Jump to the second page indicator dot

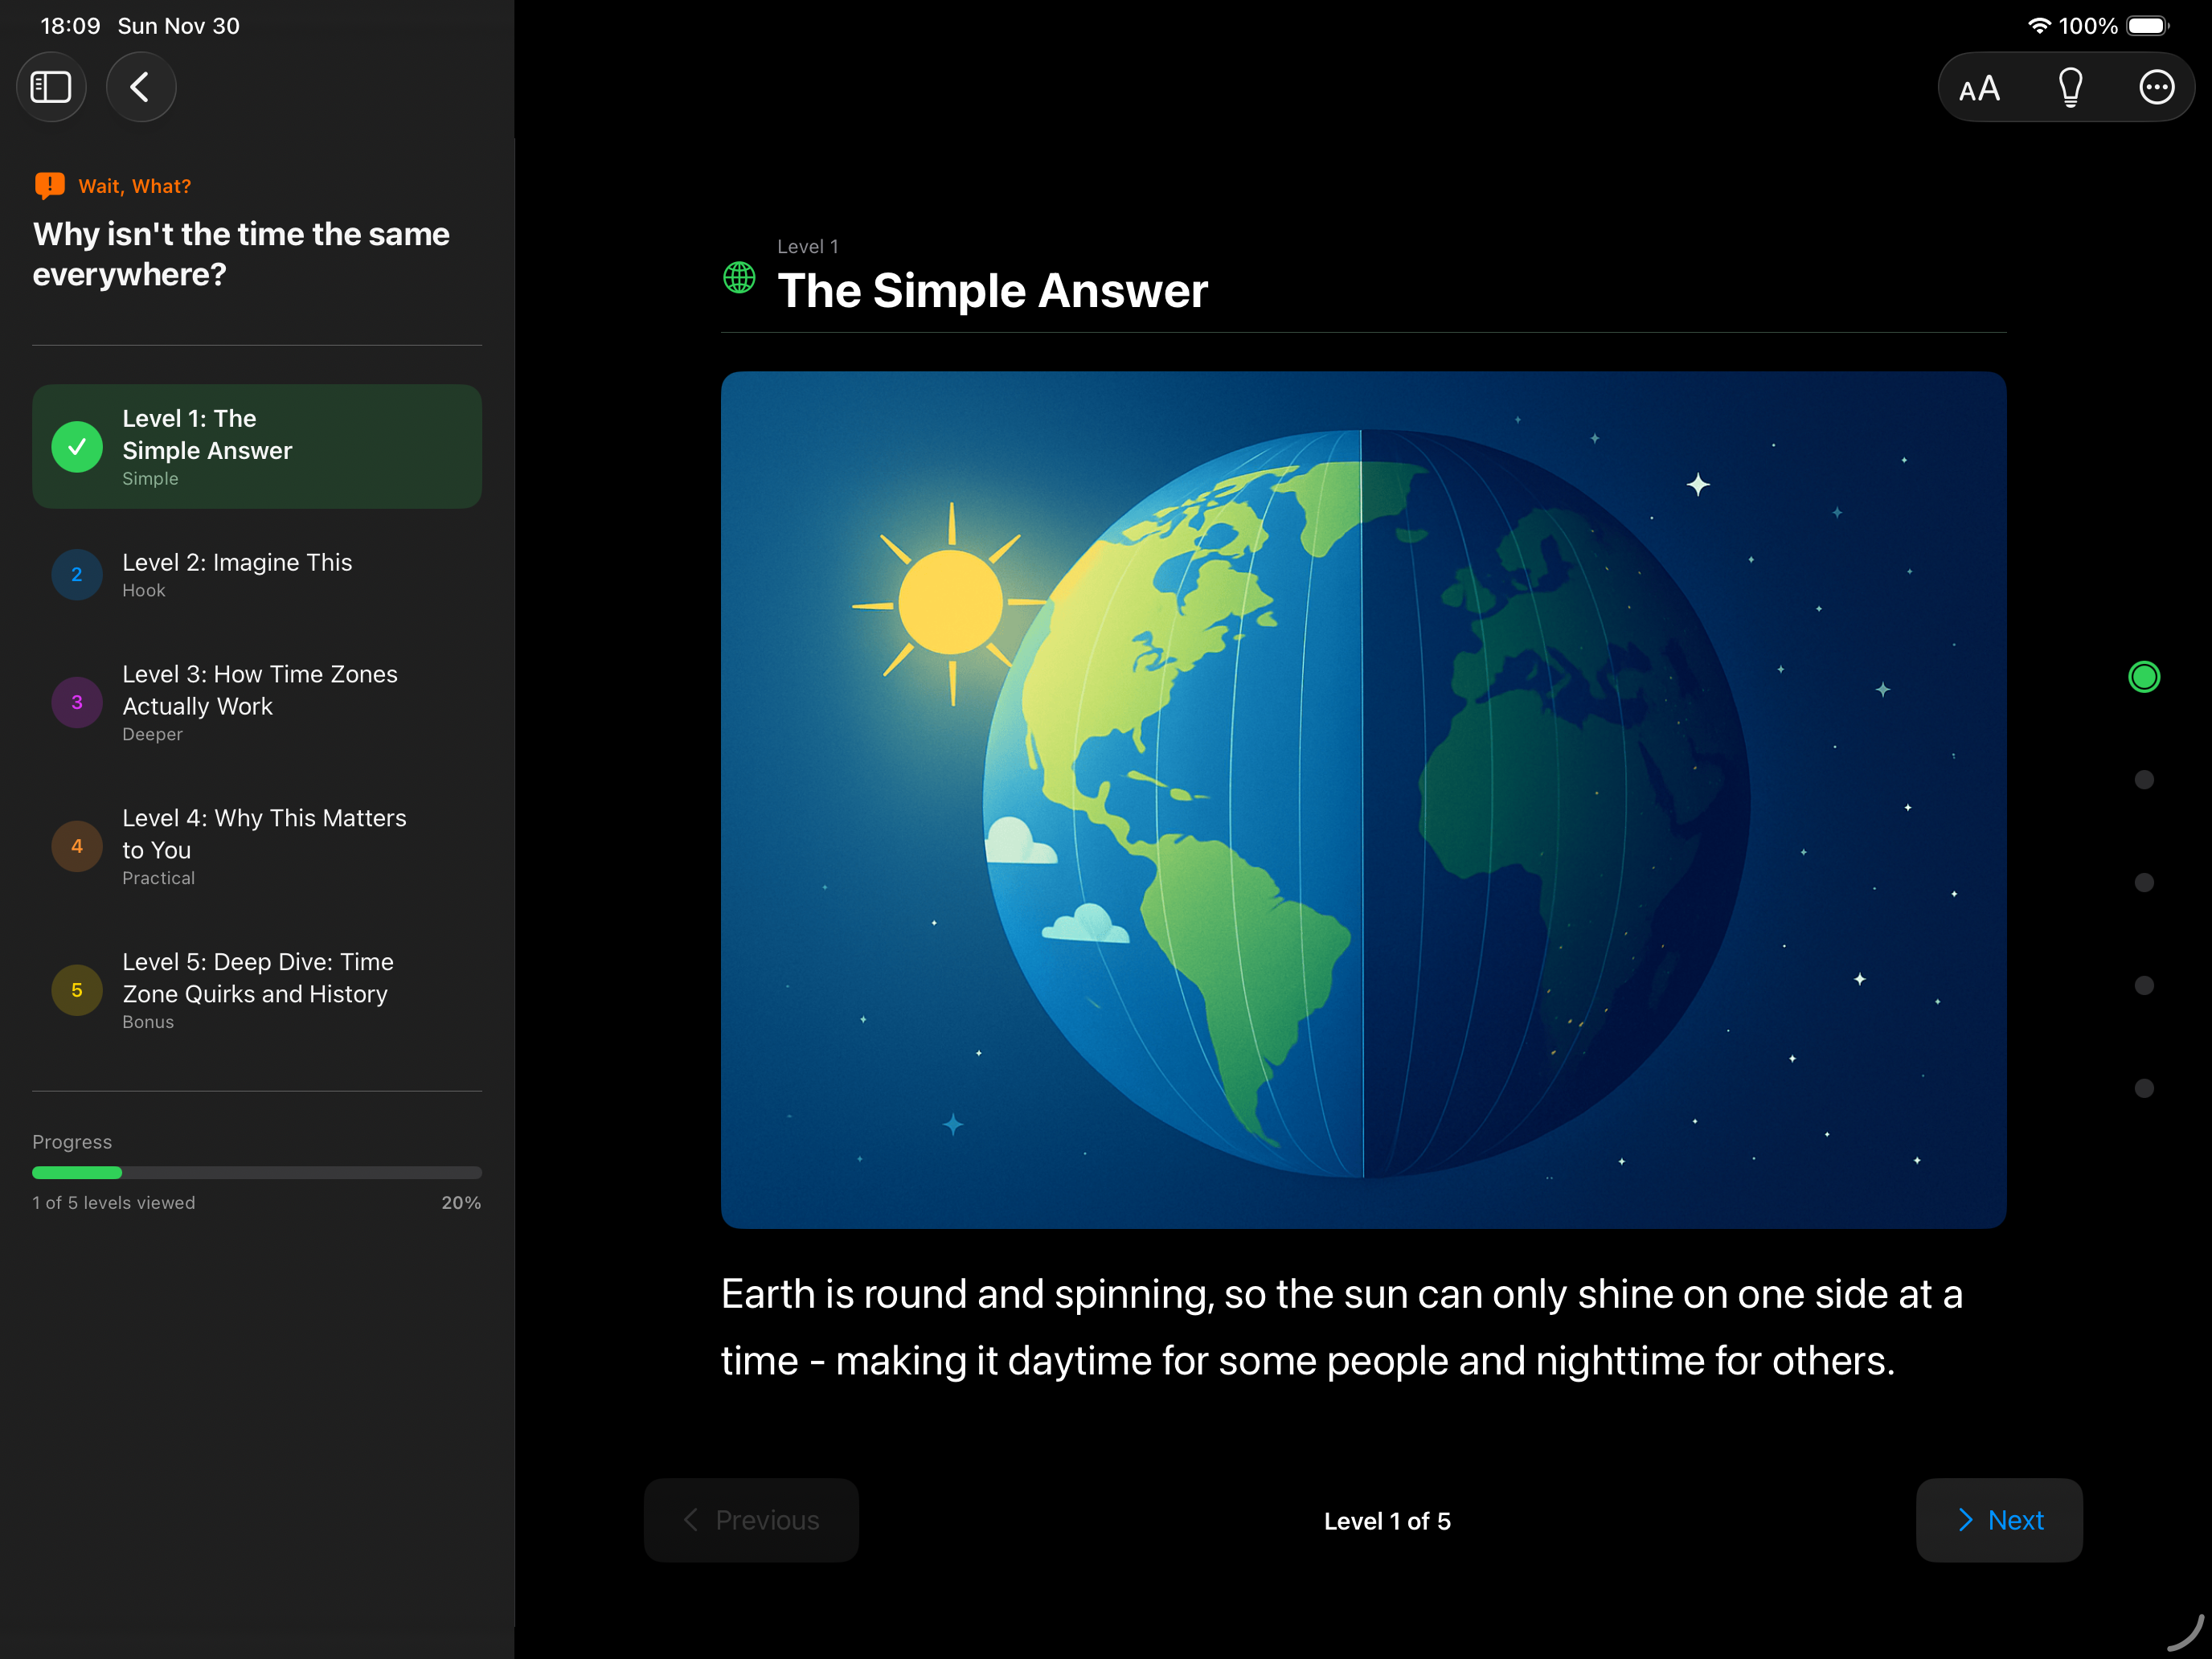(2144, 780)
